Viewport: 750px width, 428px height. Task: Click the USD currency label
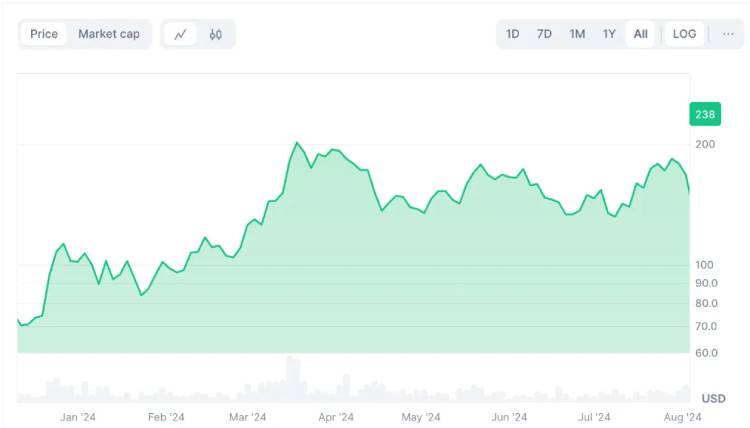[x=713, y=398]
